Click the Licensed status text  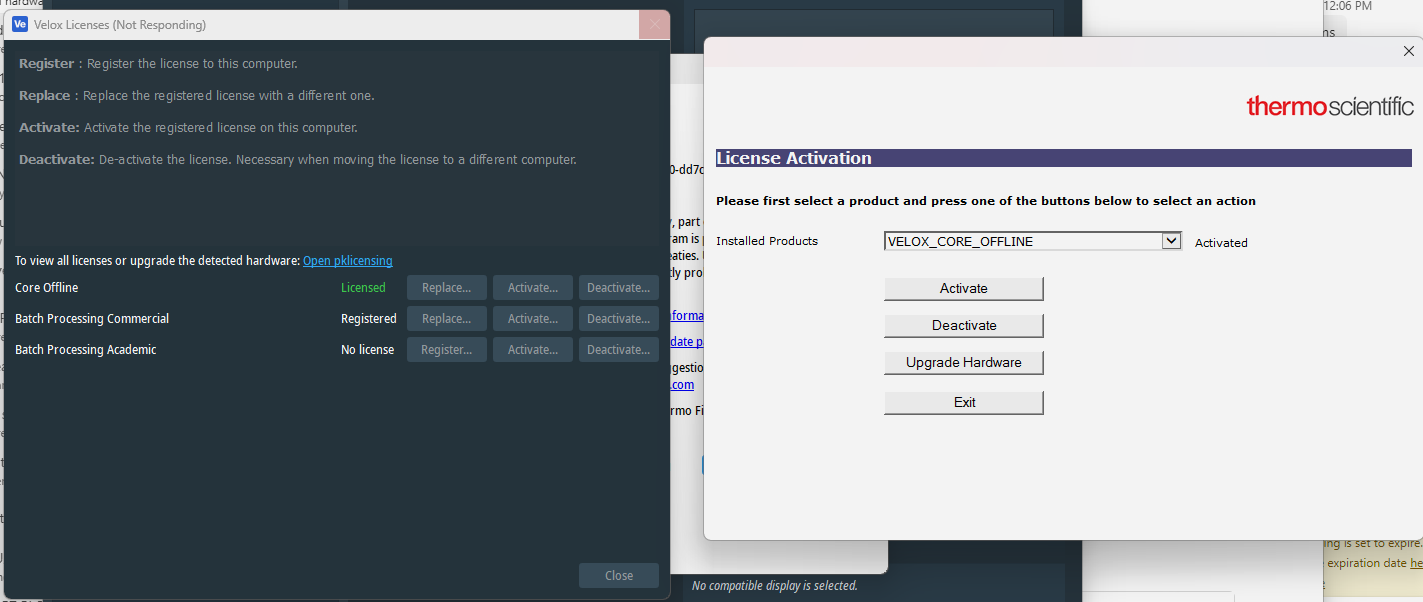363,288
